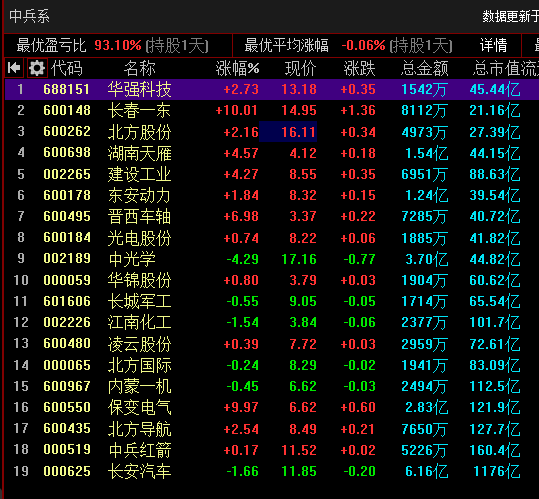Select stock code 600148
The image size is (539, 499).
(x=67, y=111)
